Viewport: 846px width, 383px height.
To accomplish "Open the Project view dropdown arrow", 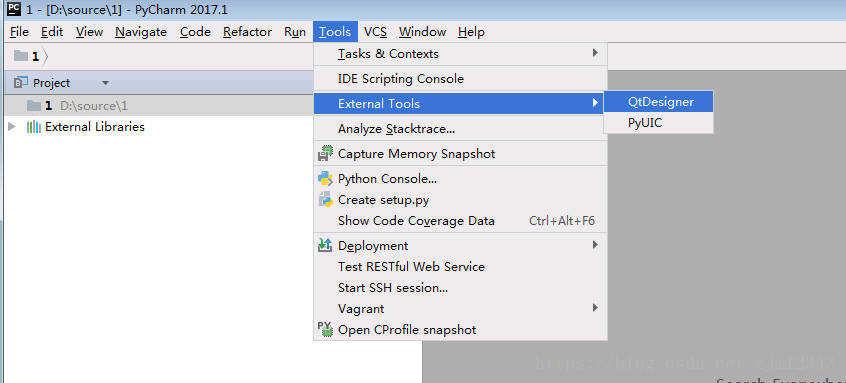I will [106, 83].
